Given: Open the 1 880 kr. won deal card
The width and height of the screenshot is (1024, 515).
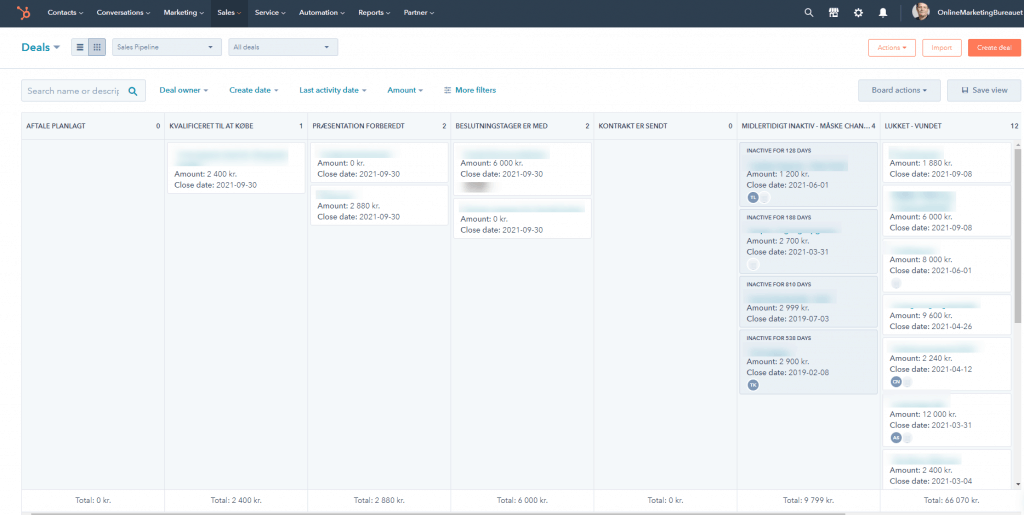Looking at the screenshot, I should tap(946, 163).
